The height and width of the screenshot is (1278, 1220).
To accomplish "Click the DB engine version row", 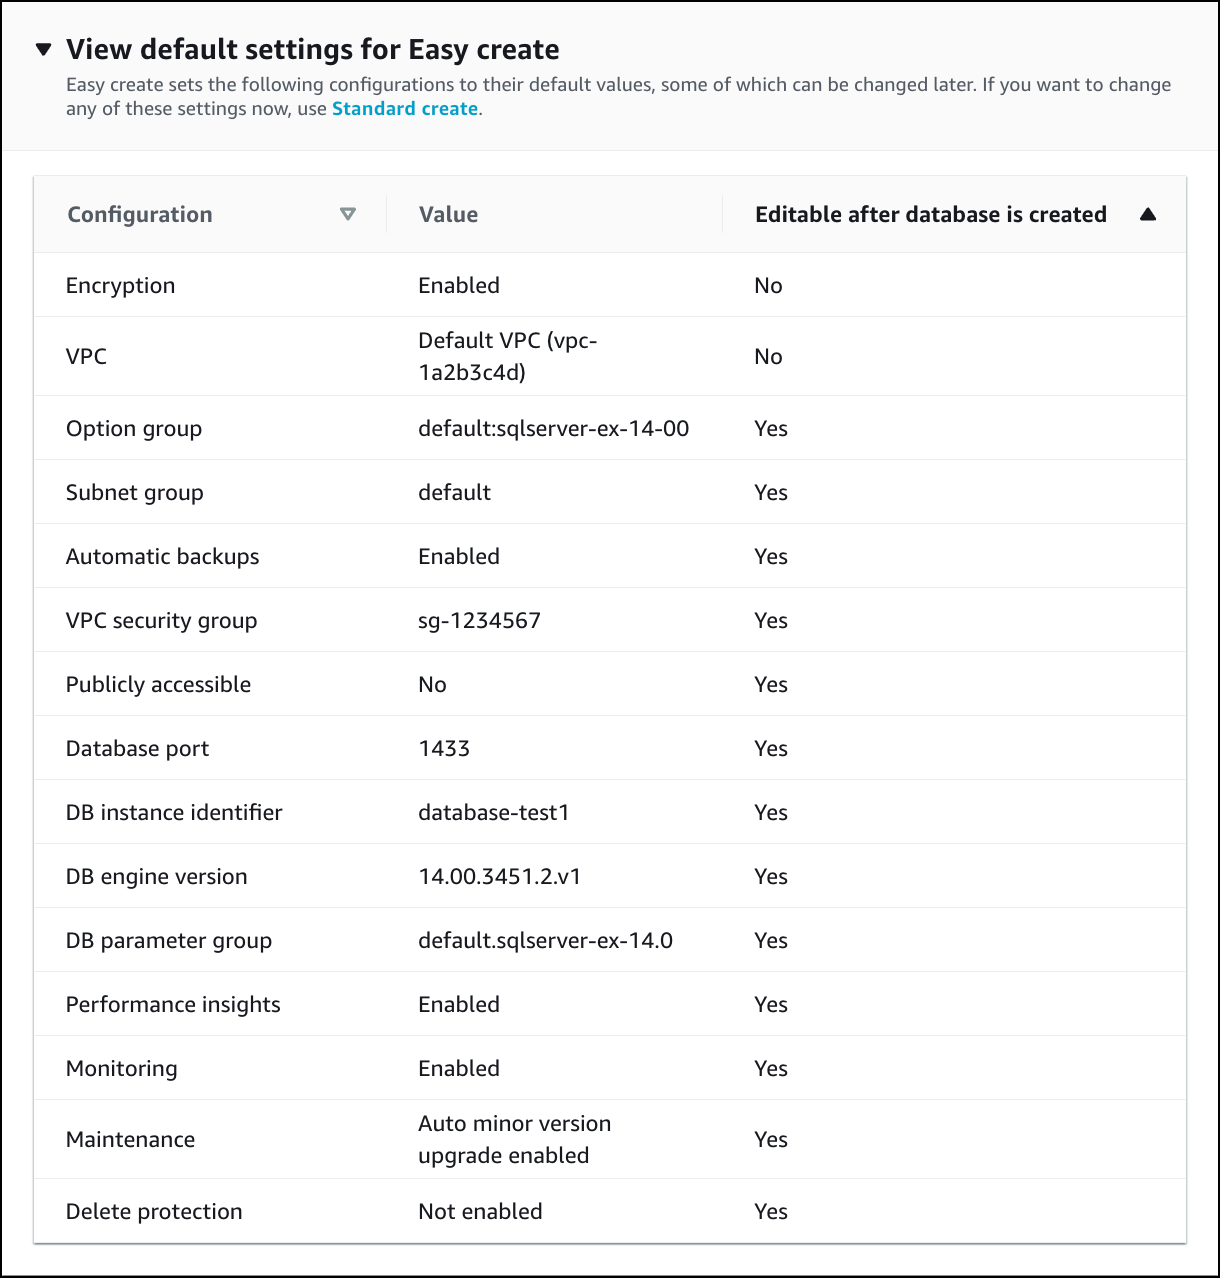I will point(156,876).
